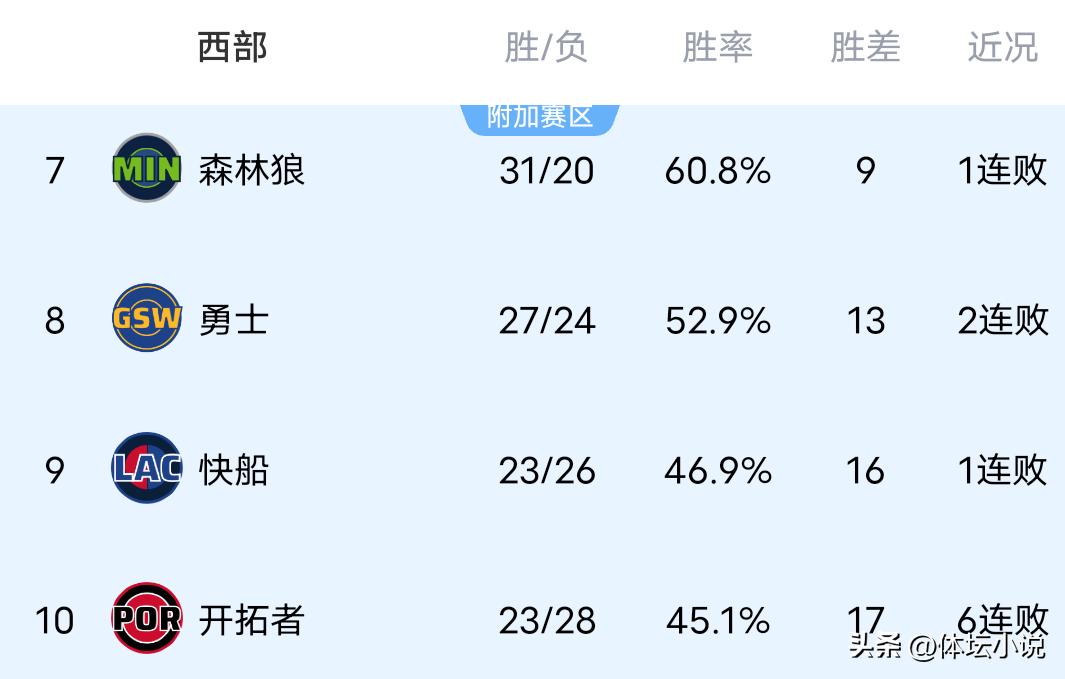Click the 西部 conference header
The image size is (1065, 679).
(x=232, y=47)
